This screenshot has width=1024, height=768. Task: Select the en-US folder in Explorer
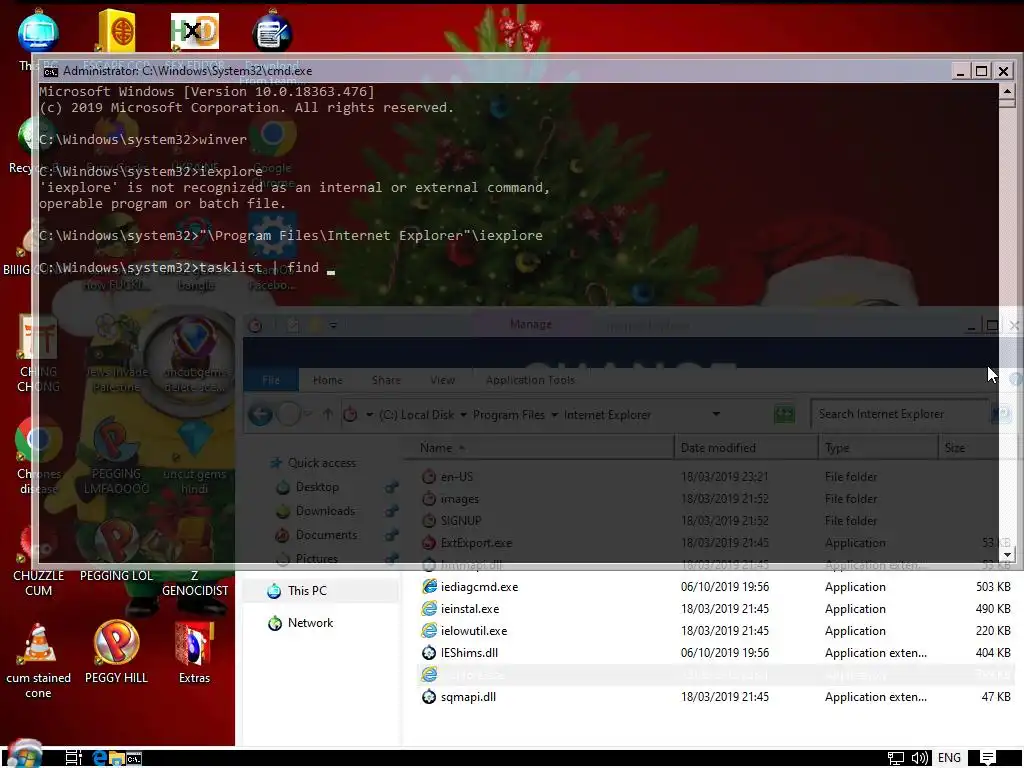[456, 477]
